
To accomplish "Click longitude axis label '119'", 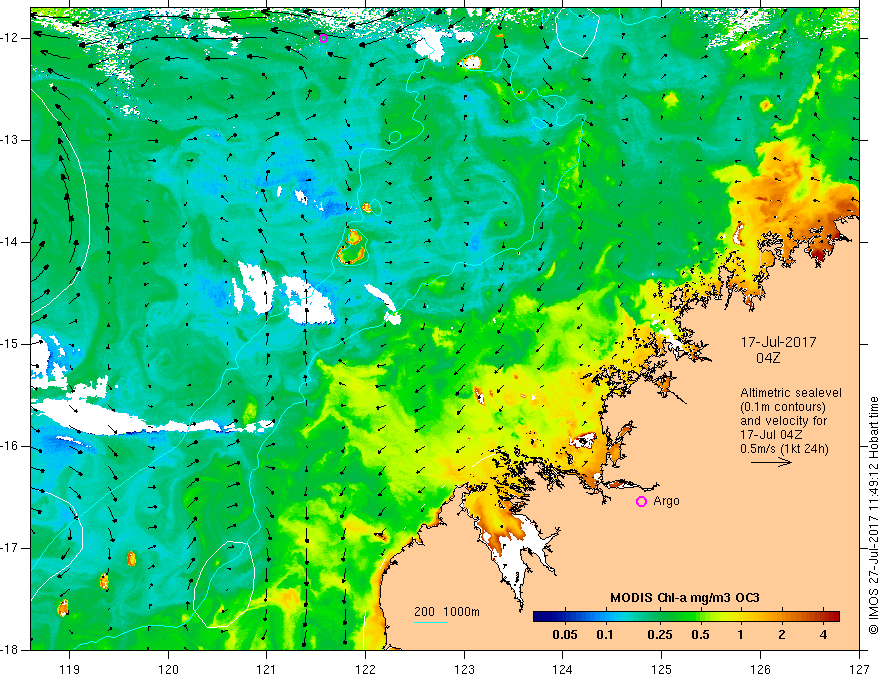I will click(70, 669).
